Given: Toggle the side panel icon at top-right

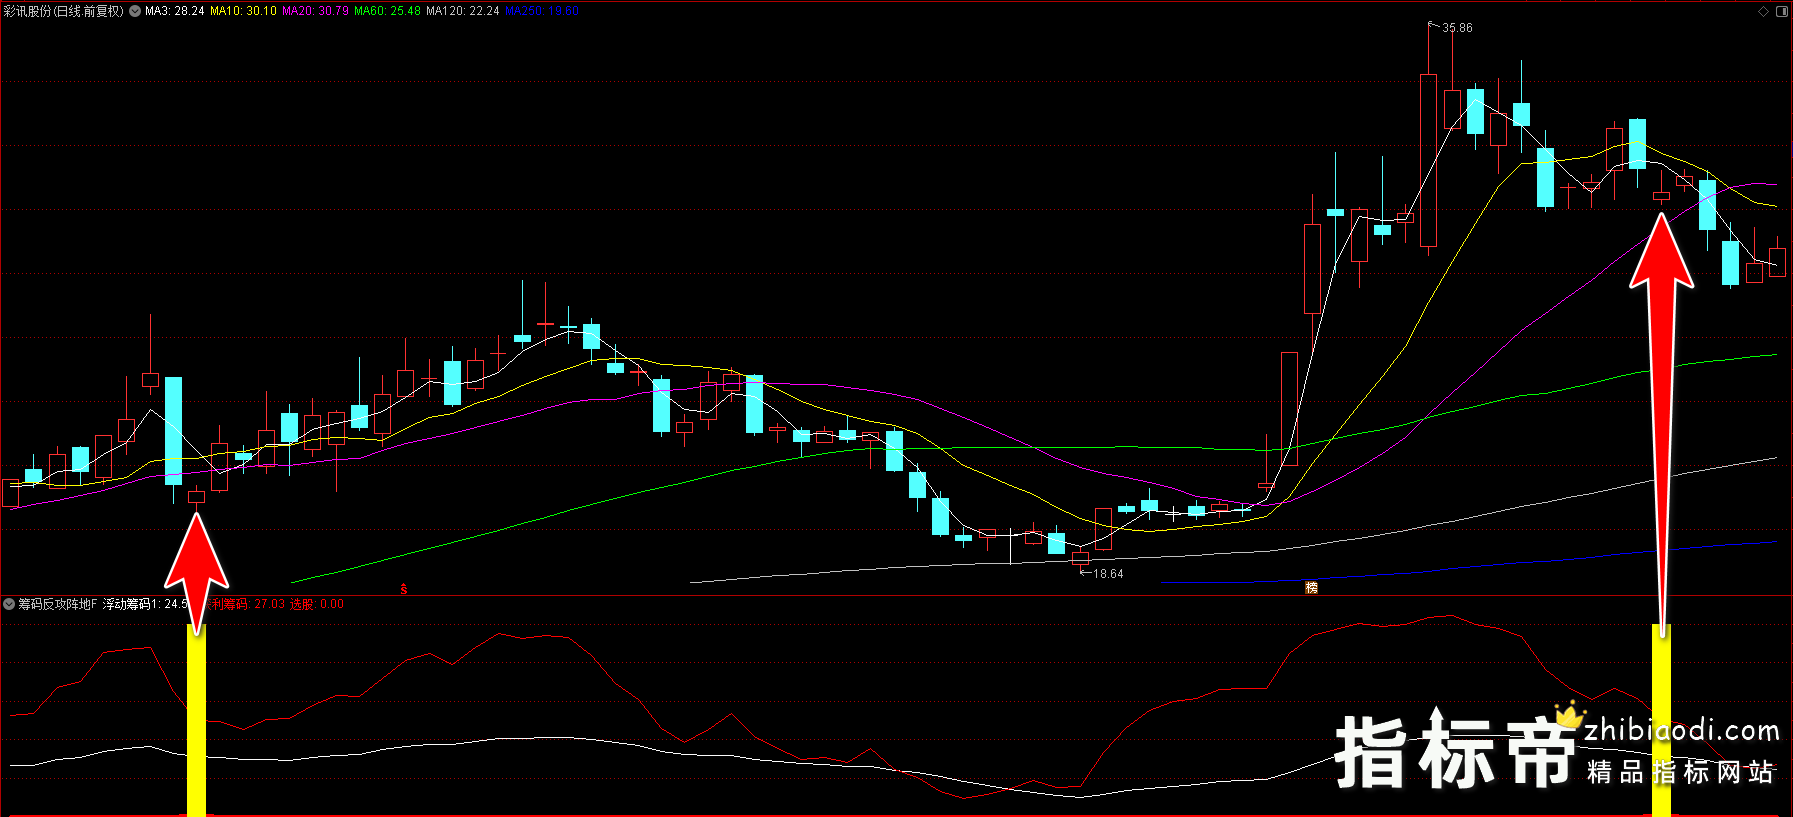Looking at the screenshot, I should tap(1781, 11).
